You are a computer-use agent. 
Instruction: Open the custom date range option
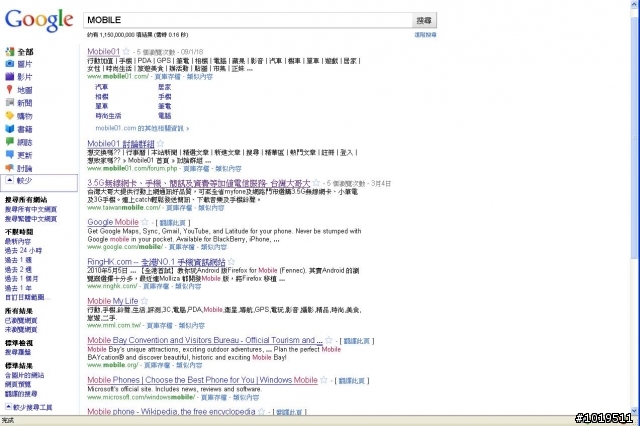coord(25,297)
